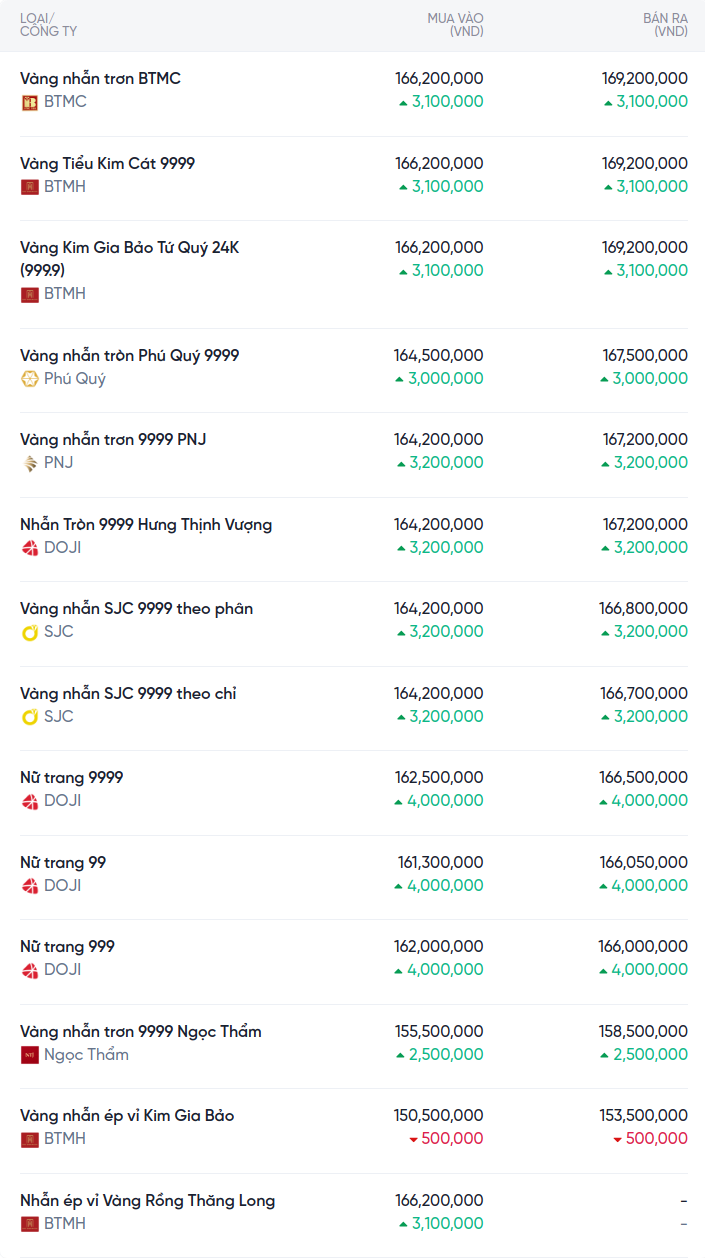Screen dimensions: 705x1258
Task: Click Kim Gia Bảo buy price 150,500,000
Action: 439,1115
